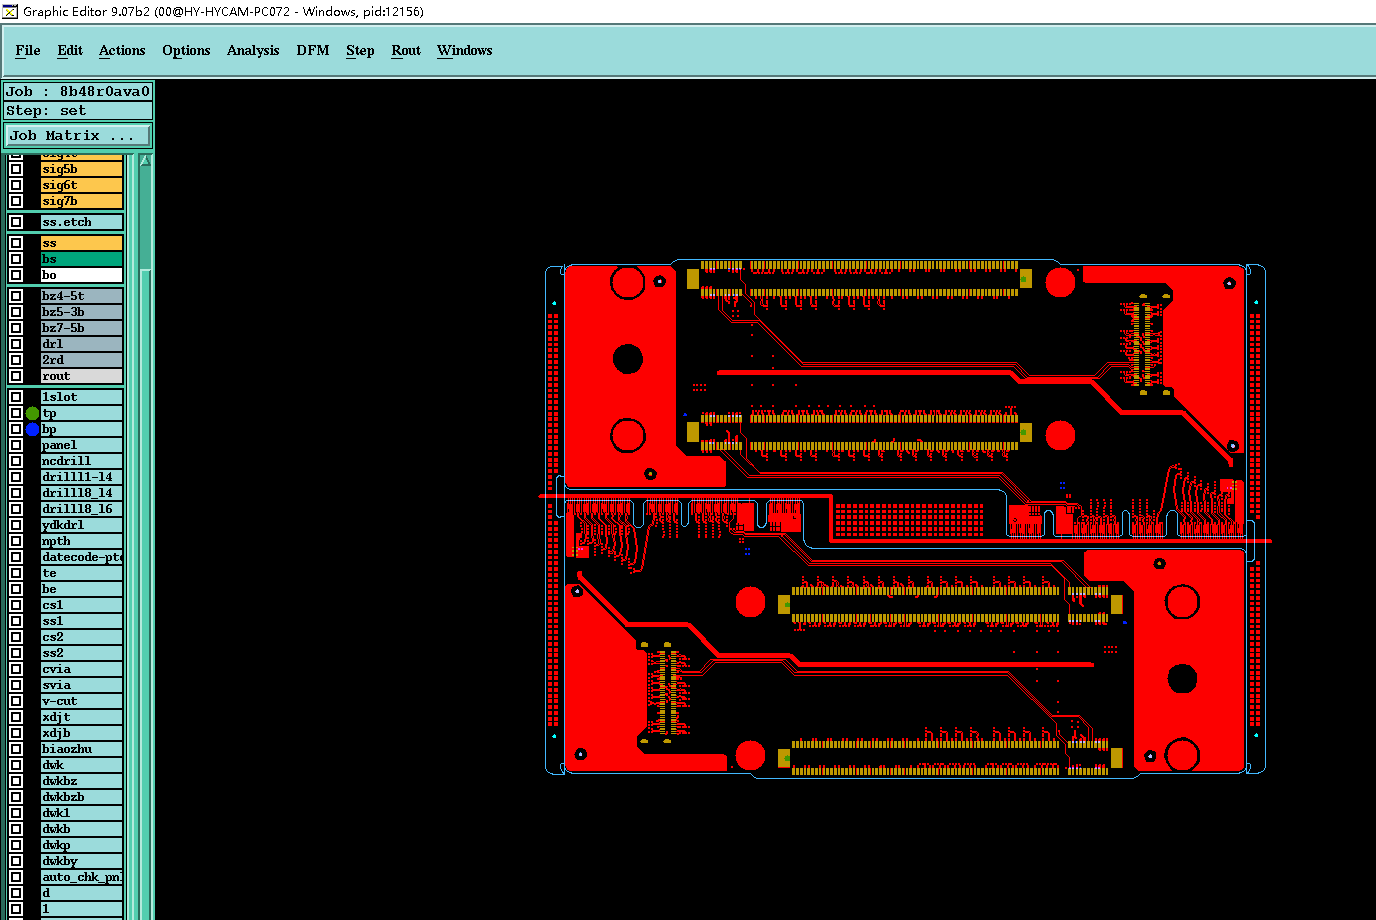Select the bs layer name
The width and height of the screenshot is (1376, 920).
[82, 259]
